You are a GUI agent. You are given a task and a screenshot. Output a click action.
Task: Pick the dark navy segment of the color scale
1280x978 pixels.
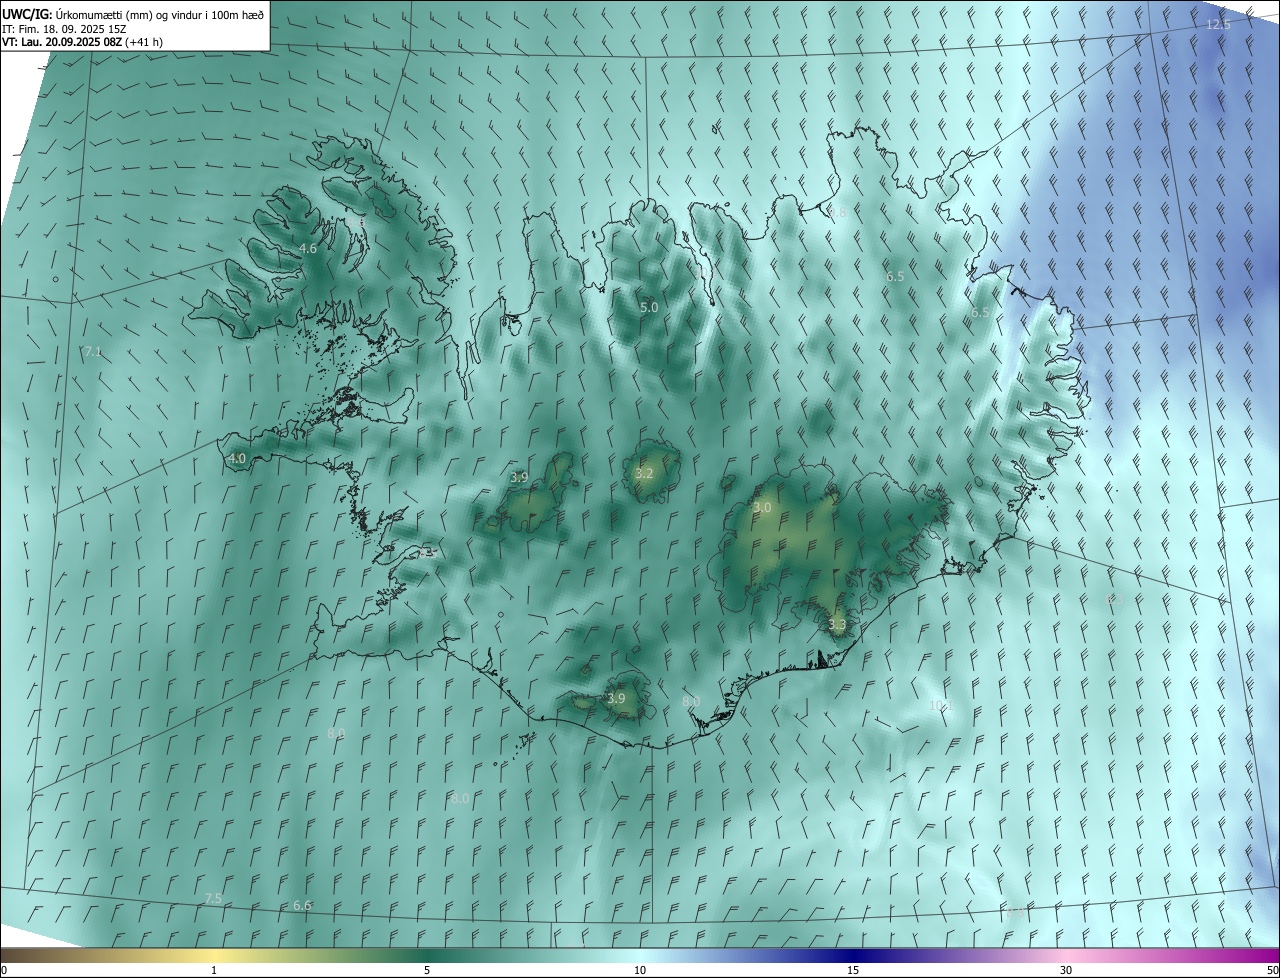(853, 955)
